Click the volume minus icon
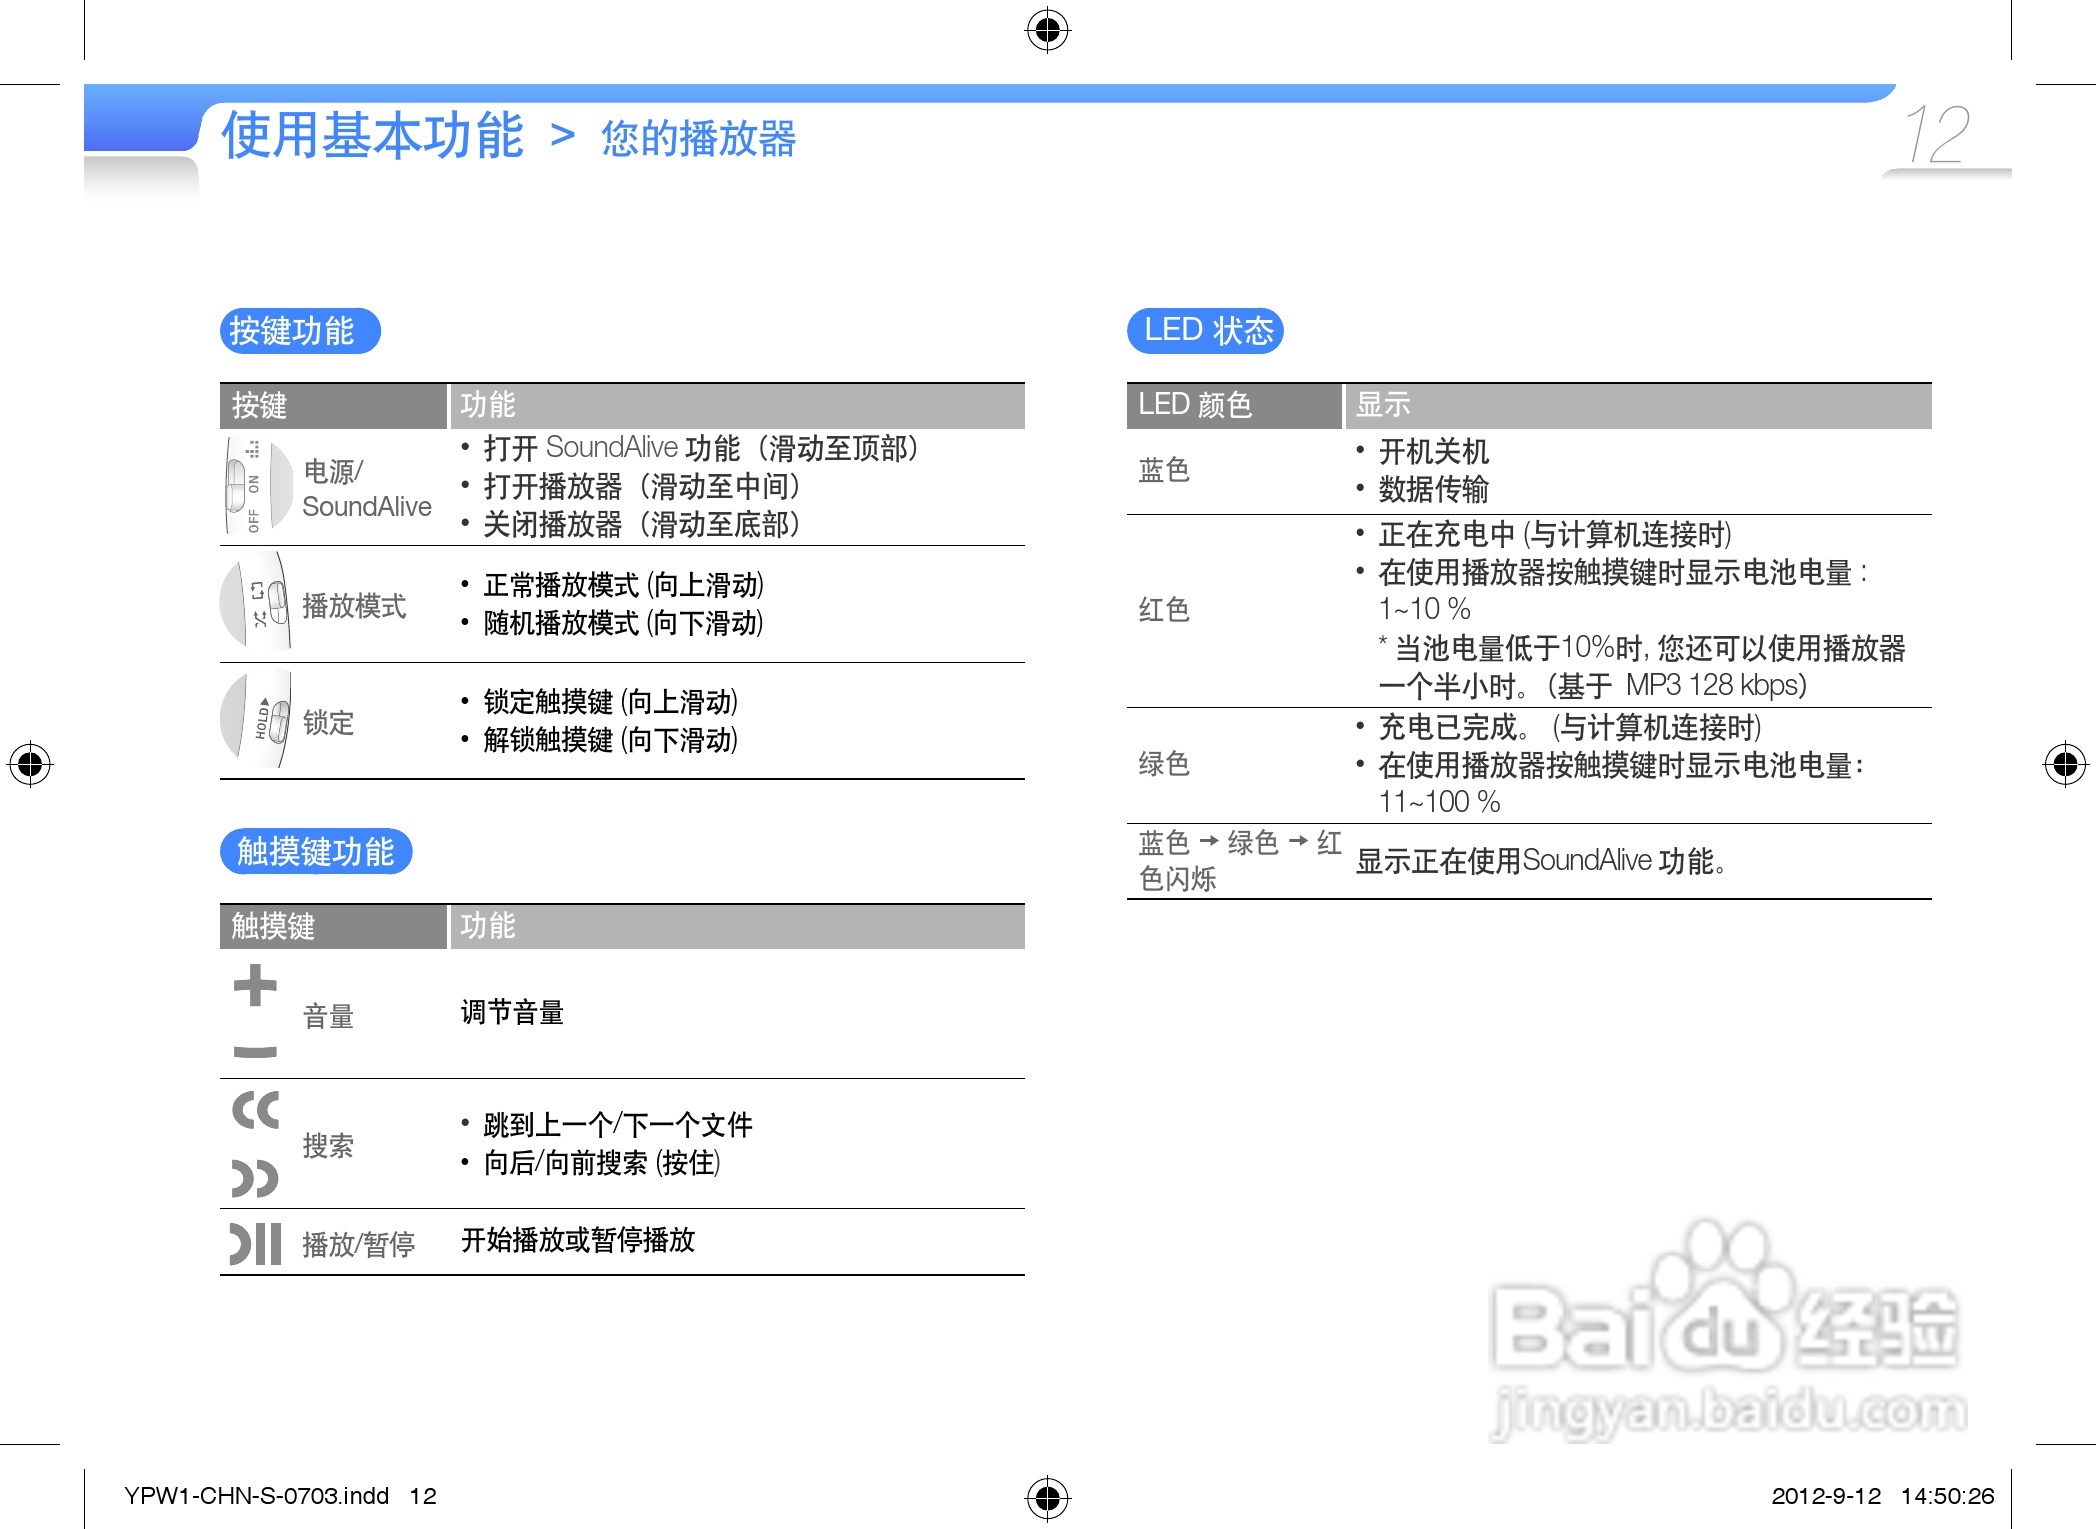This screenshot has height=1529, width=2096. (x=255, y=1051)
